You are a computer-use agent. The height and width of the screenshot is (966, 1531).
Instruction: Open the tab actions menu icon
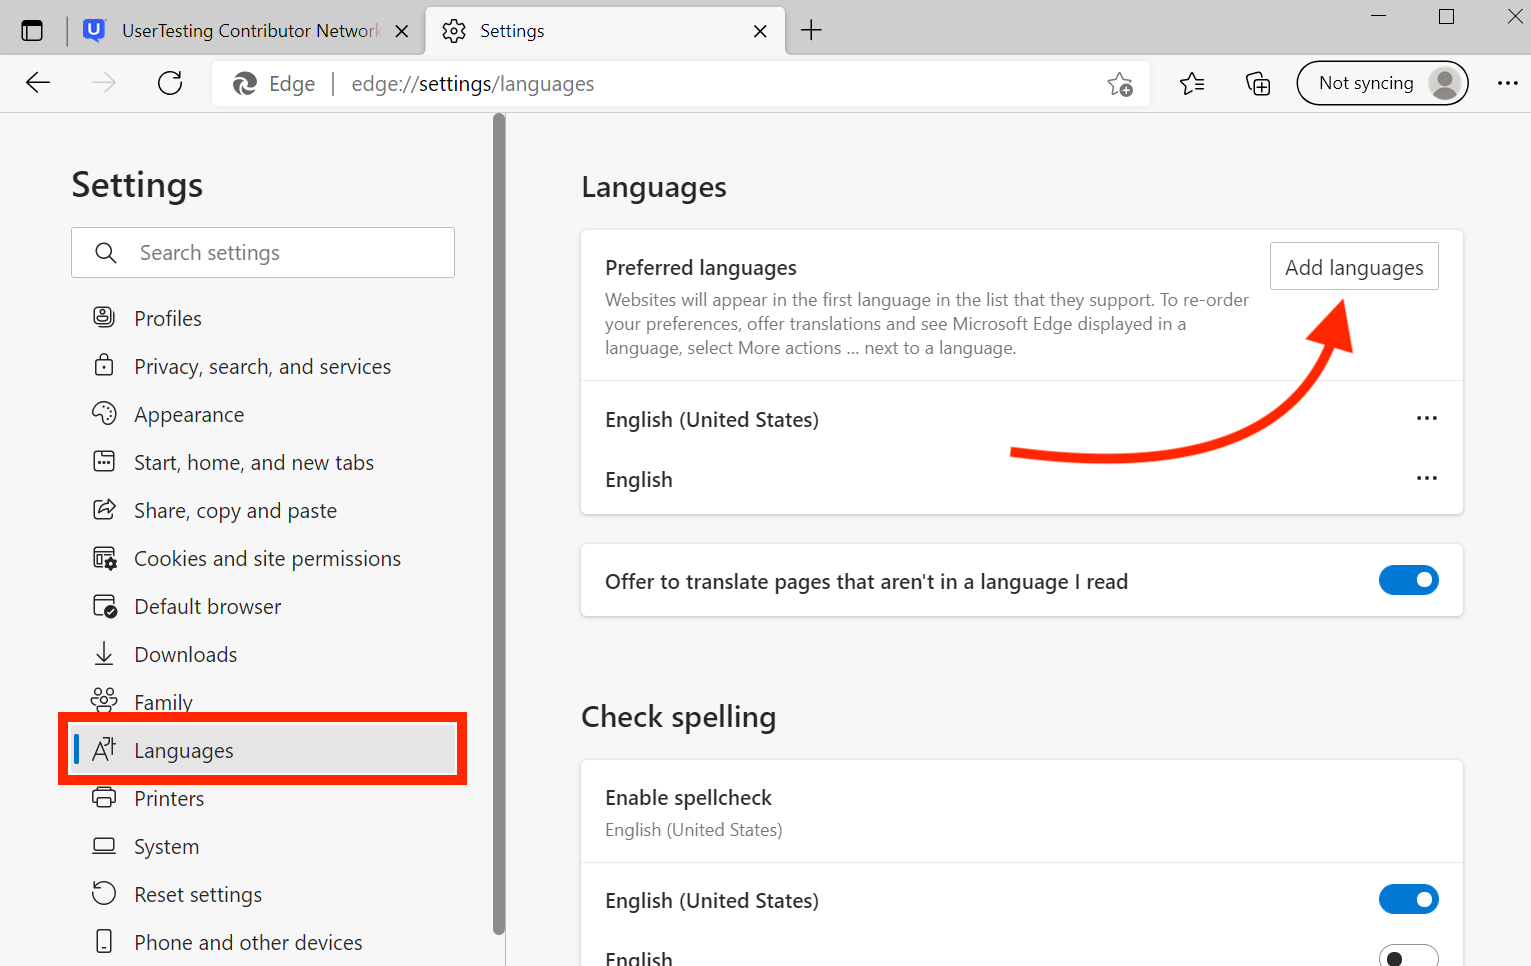(x=32, y=31)
